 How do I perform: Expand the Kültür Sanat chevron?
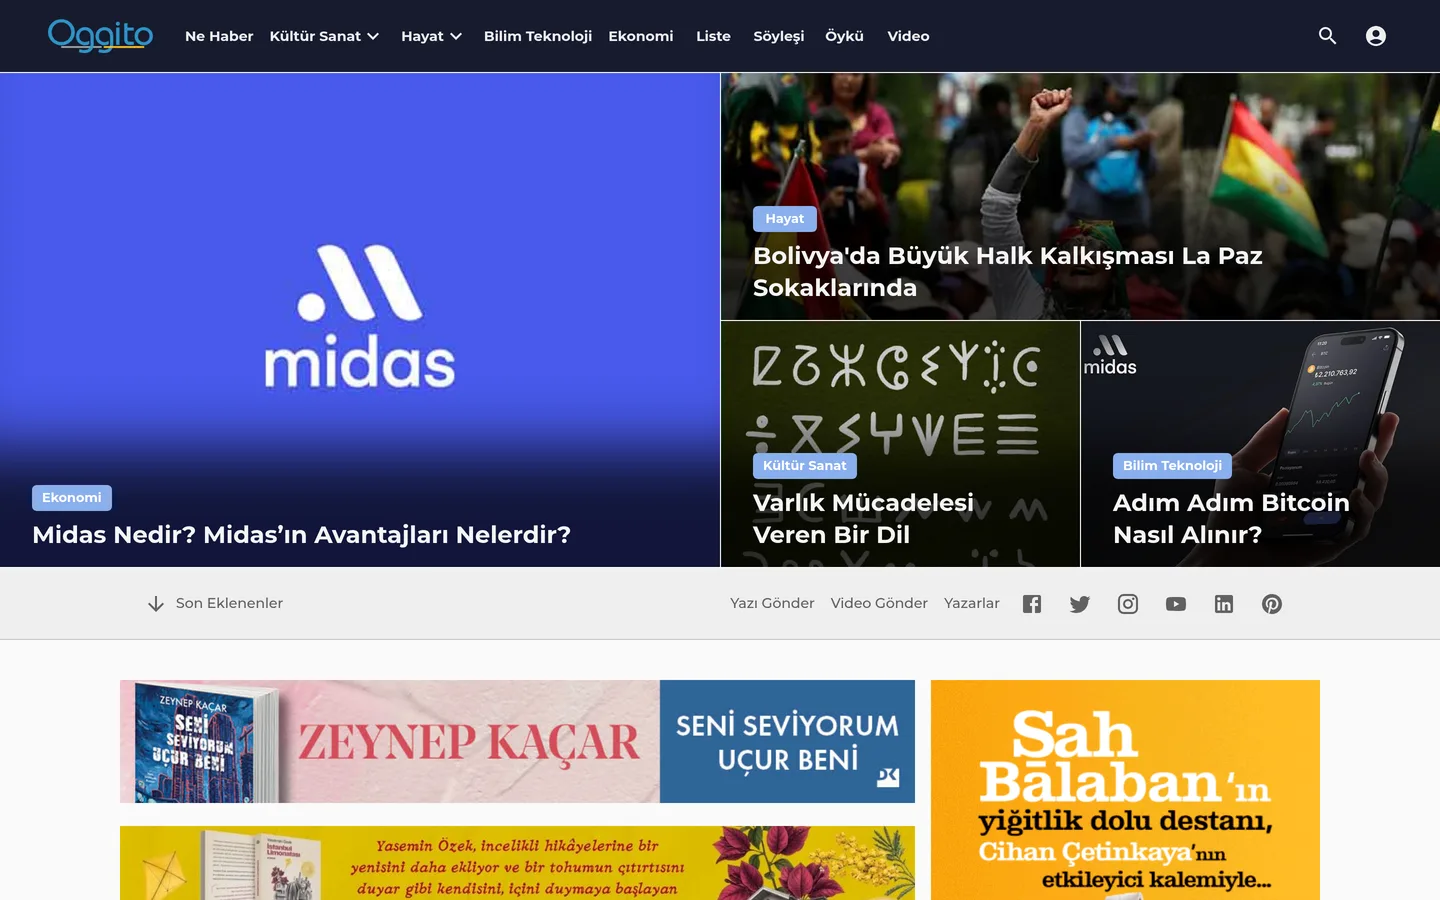(373, 36)
